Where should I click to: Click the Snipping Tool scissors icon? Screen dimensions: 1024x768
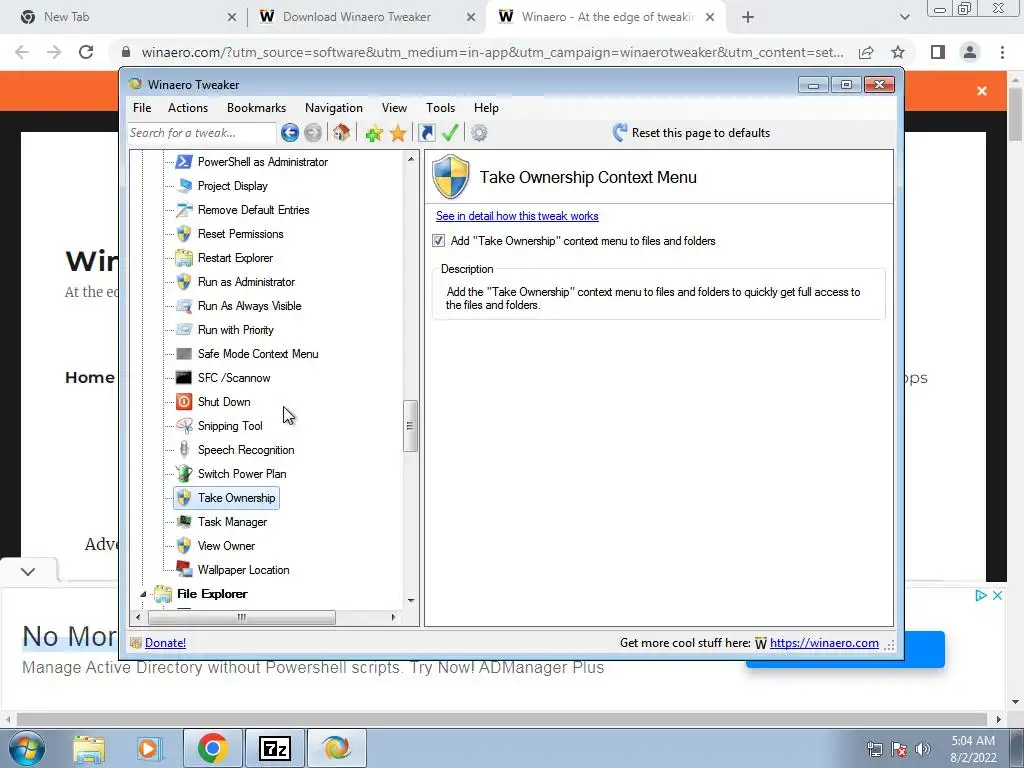(184, 426)
